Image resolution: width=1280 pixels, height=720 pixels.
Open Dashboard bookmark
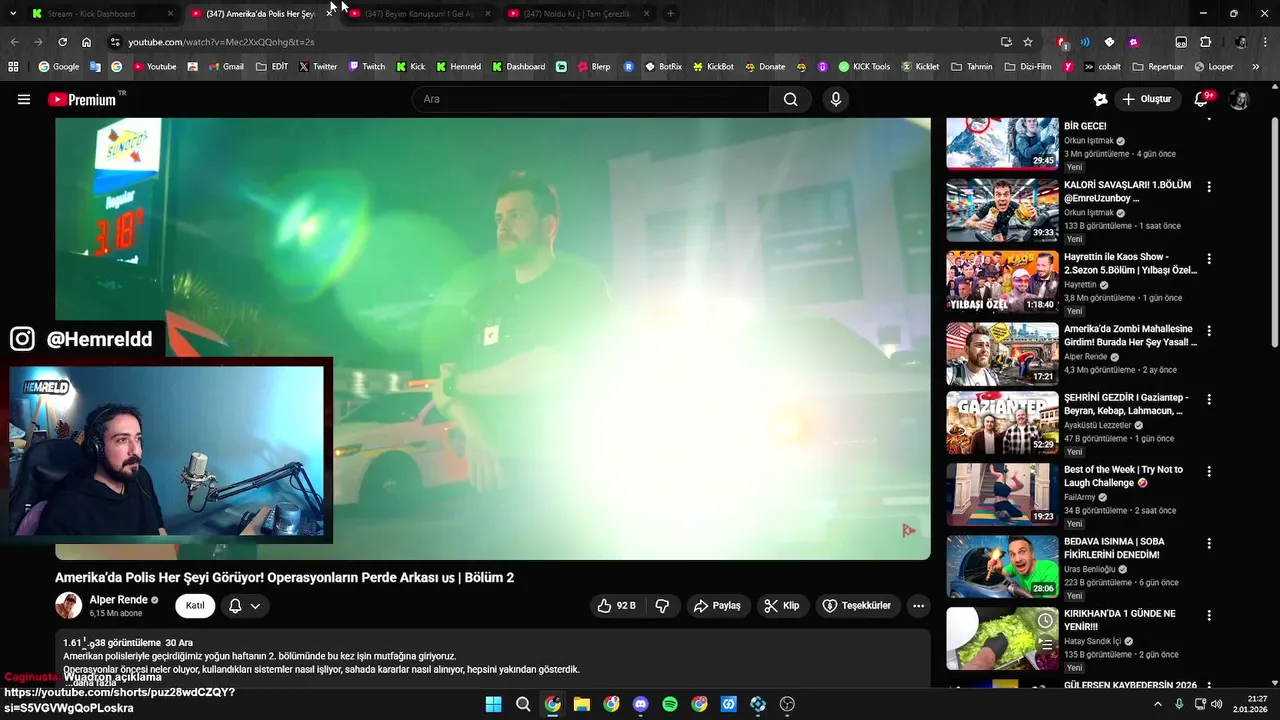tap(518, 67)
